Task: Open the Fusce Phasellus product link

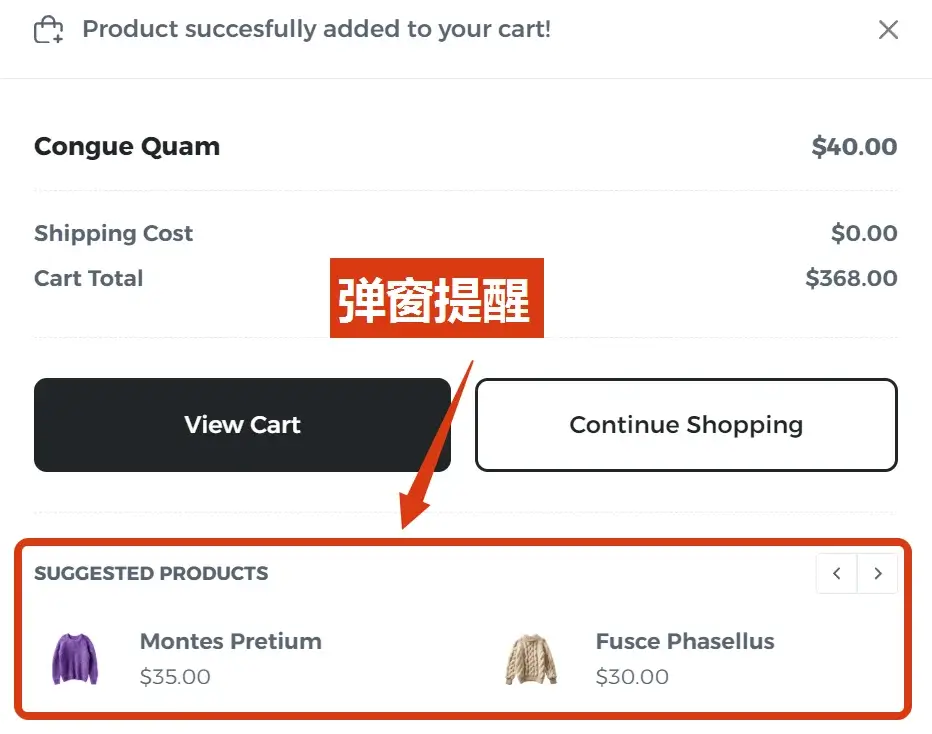Action: pos(685,642)
